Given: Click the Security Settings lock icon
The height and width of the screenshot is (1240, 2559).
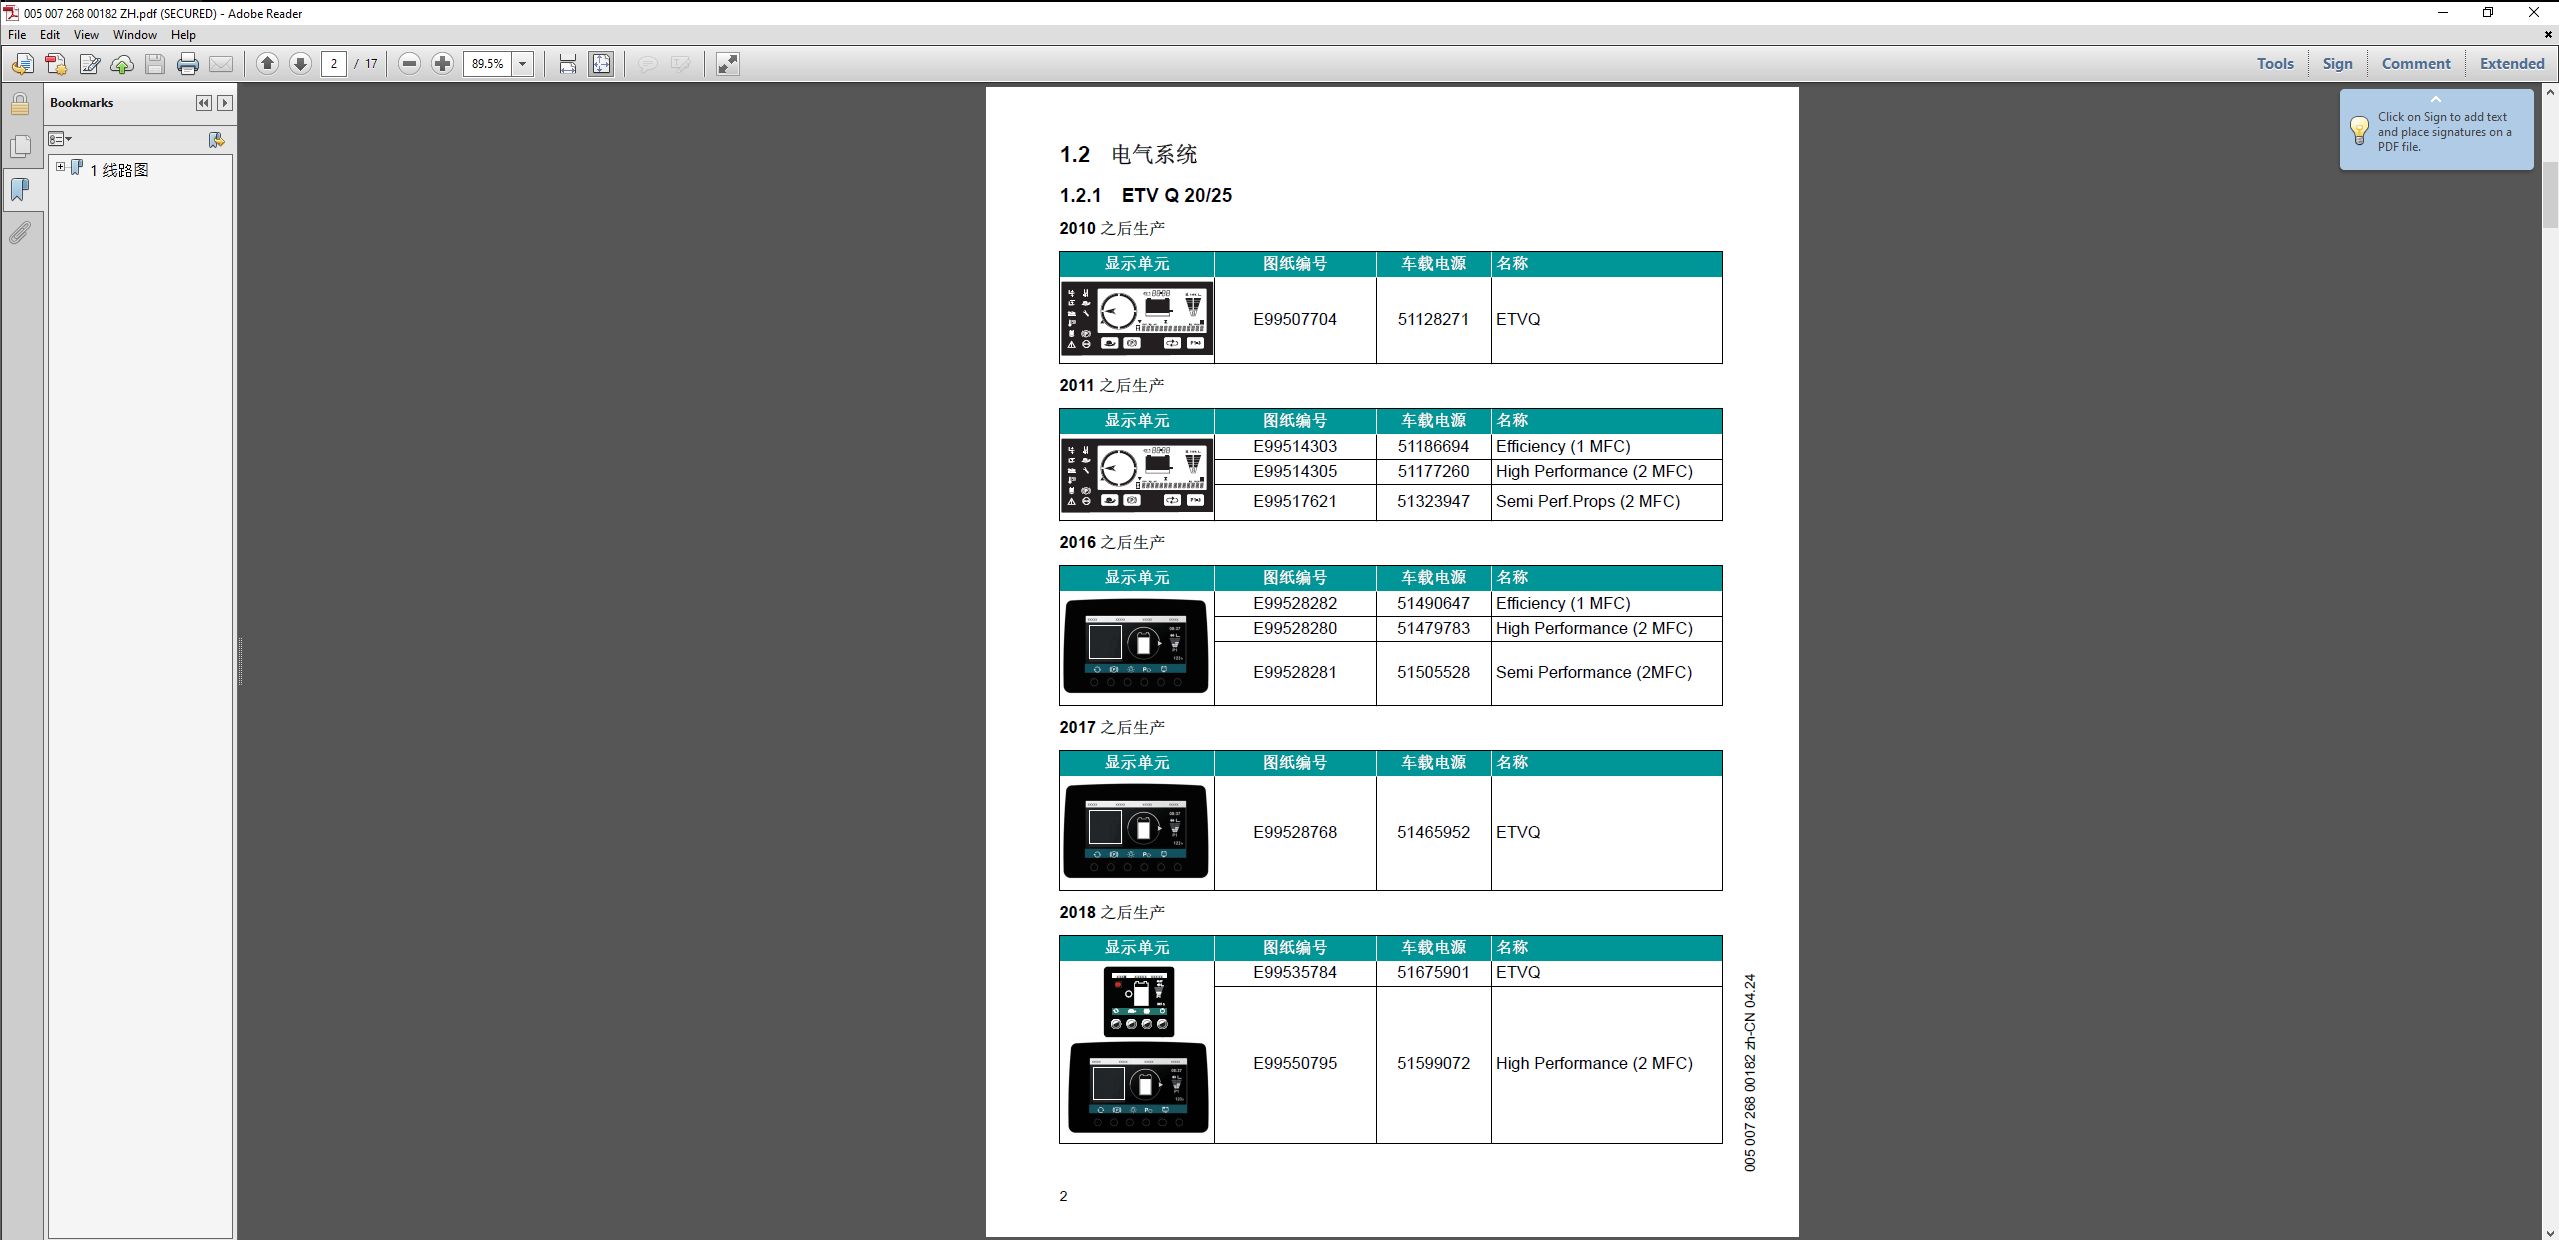Looking at the screenshot, I should click(x=20, y=104).
